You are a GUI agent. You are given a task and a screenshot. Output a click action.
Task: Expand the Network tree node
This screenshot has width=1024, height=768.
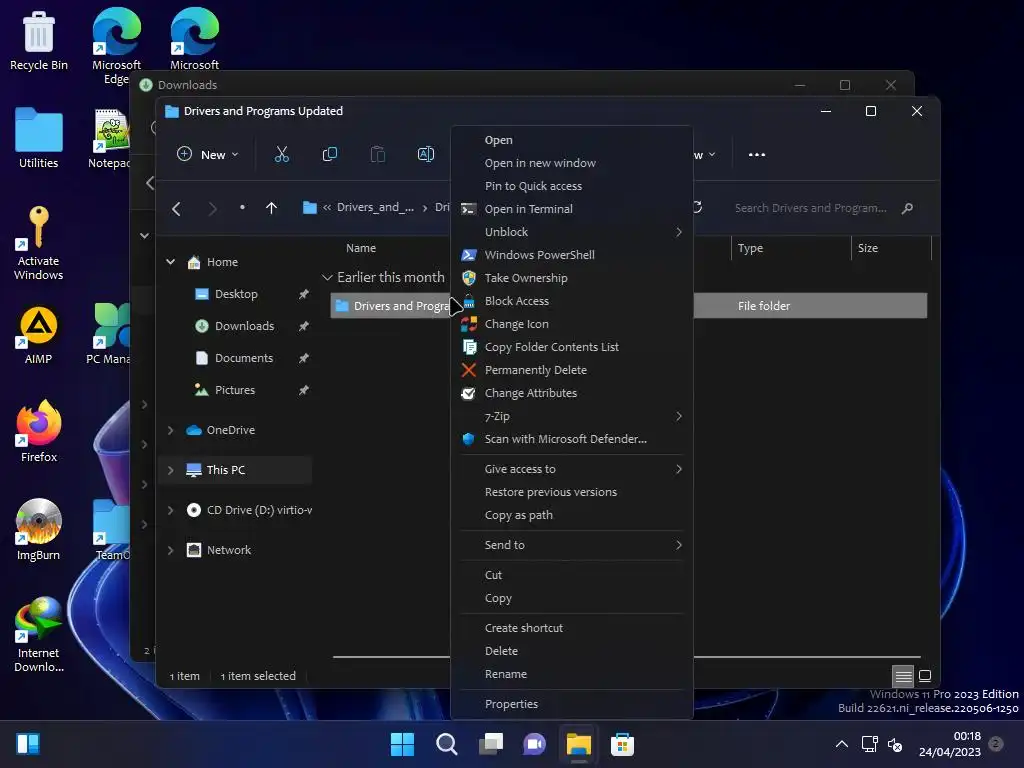coord(170,550)
